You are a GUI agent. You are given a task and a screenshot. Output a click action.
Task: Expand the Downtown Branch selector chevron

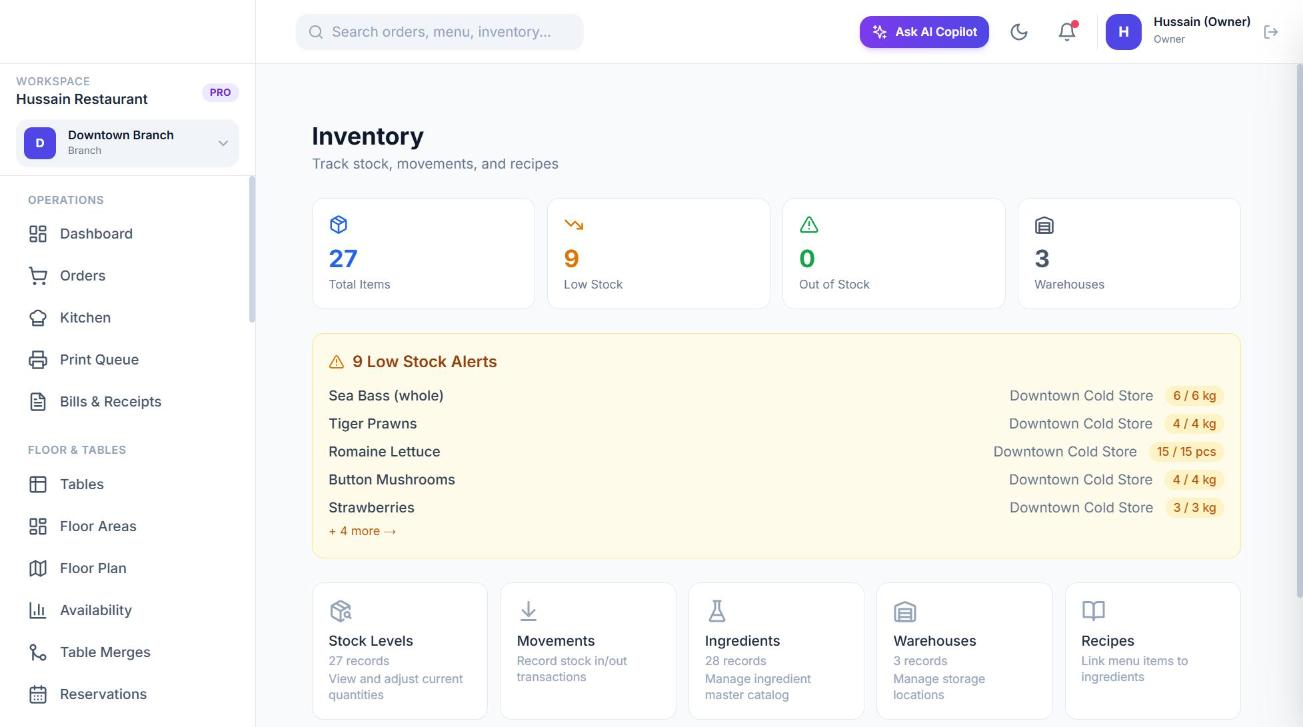(x=223, y=144)
